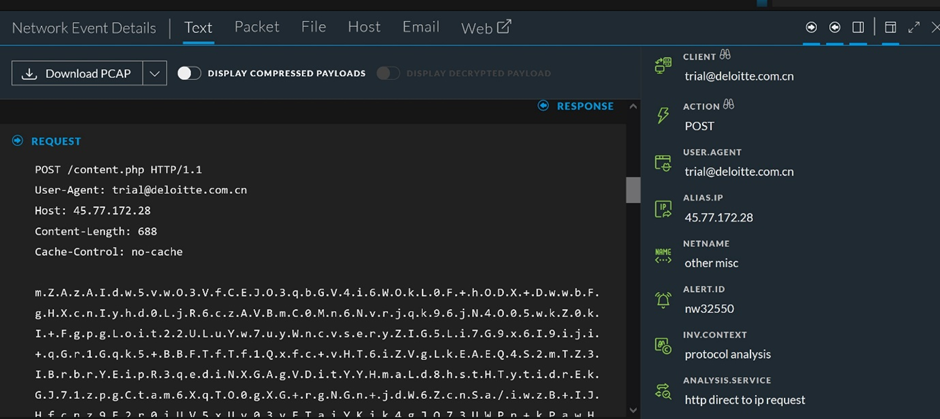Expand event details to full screen
This screenshot has width=940, height=419.
pyautogui.click(x=914, y=27)
